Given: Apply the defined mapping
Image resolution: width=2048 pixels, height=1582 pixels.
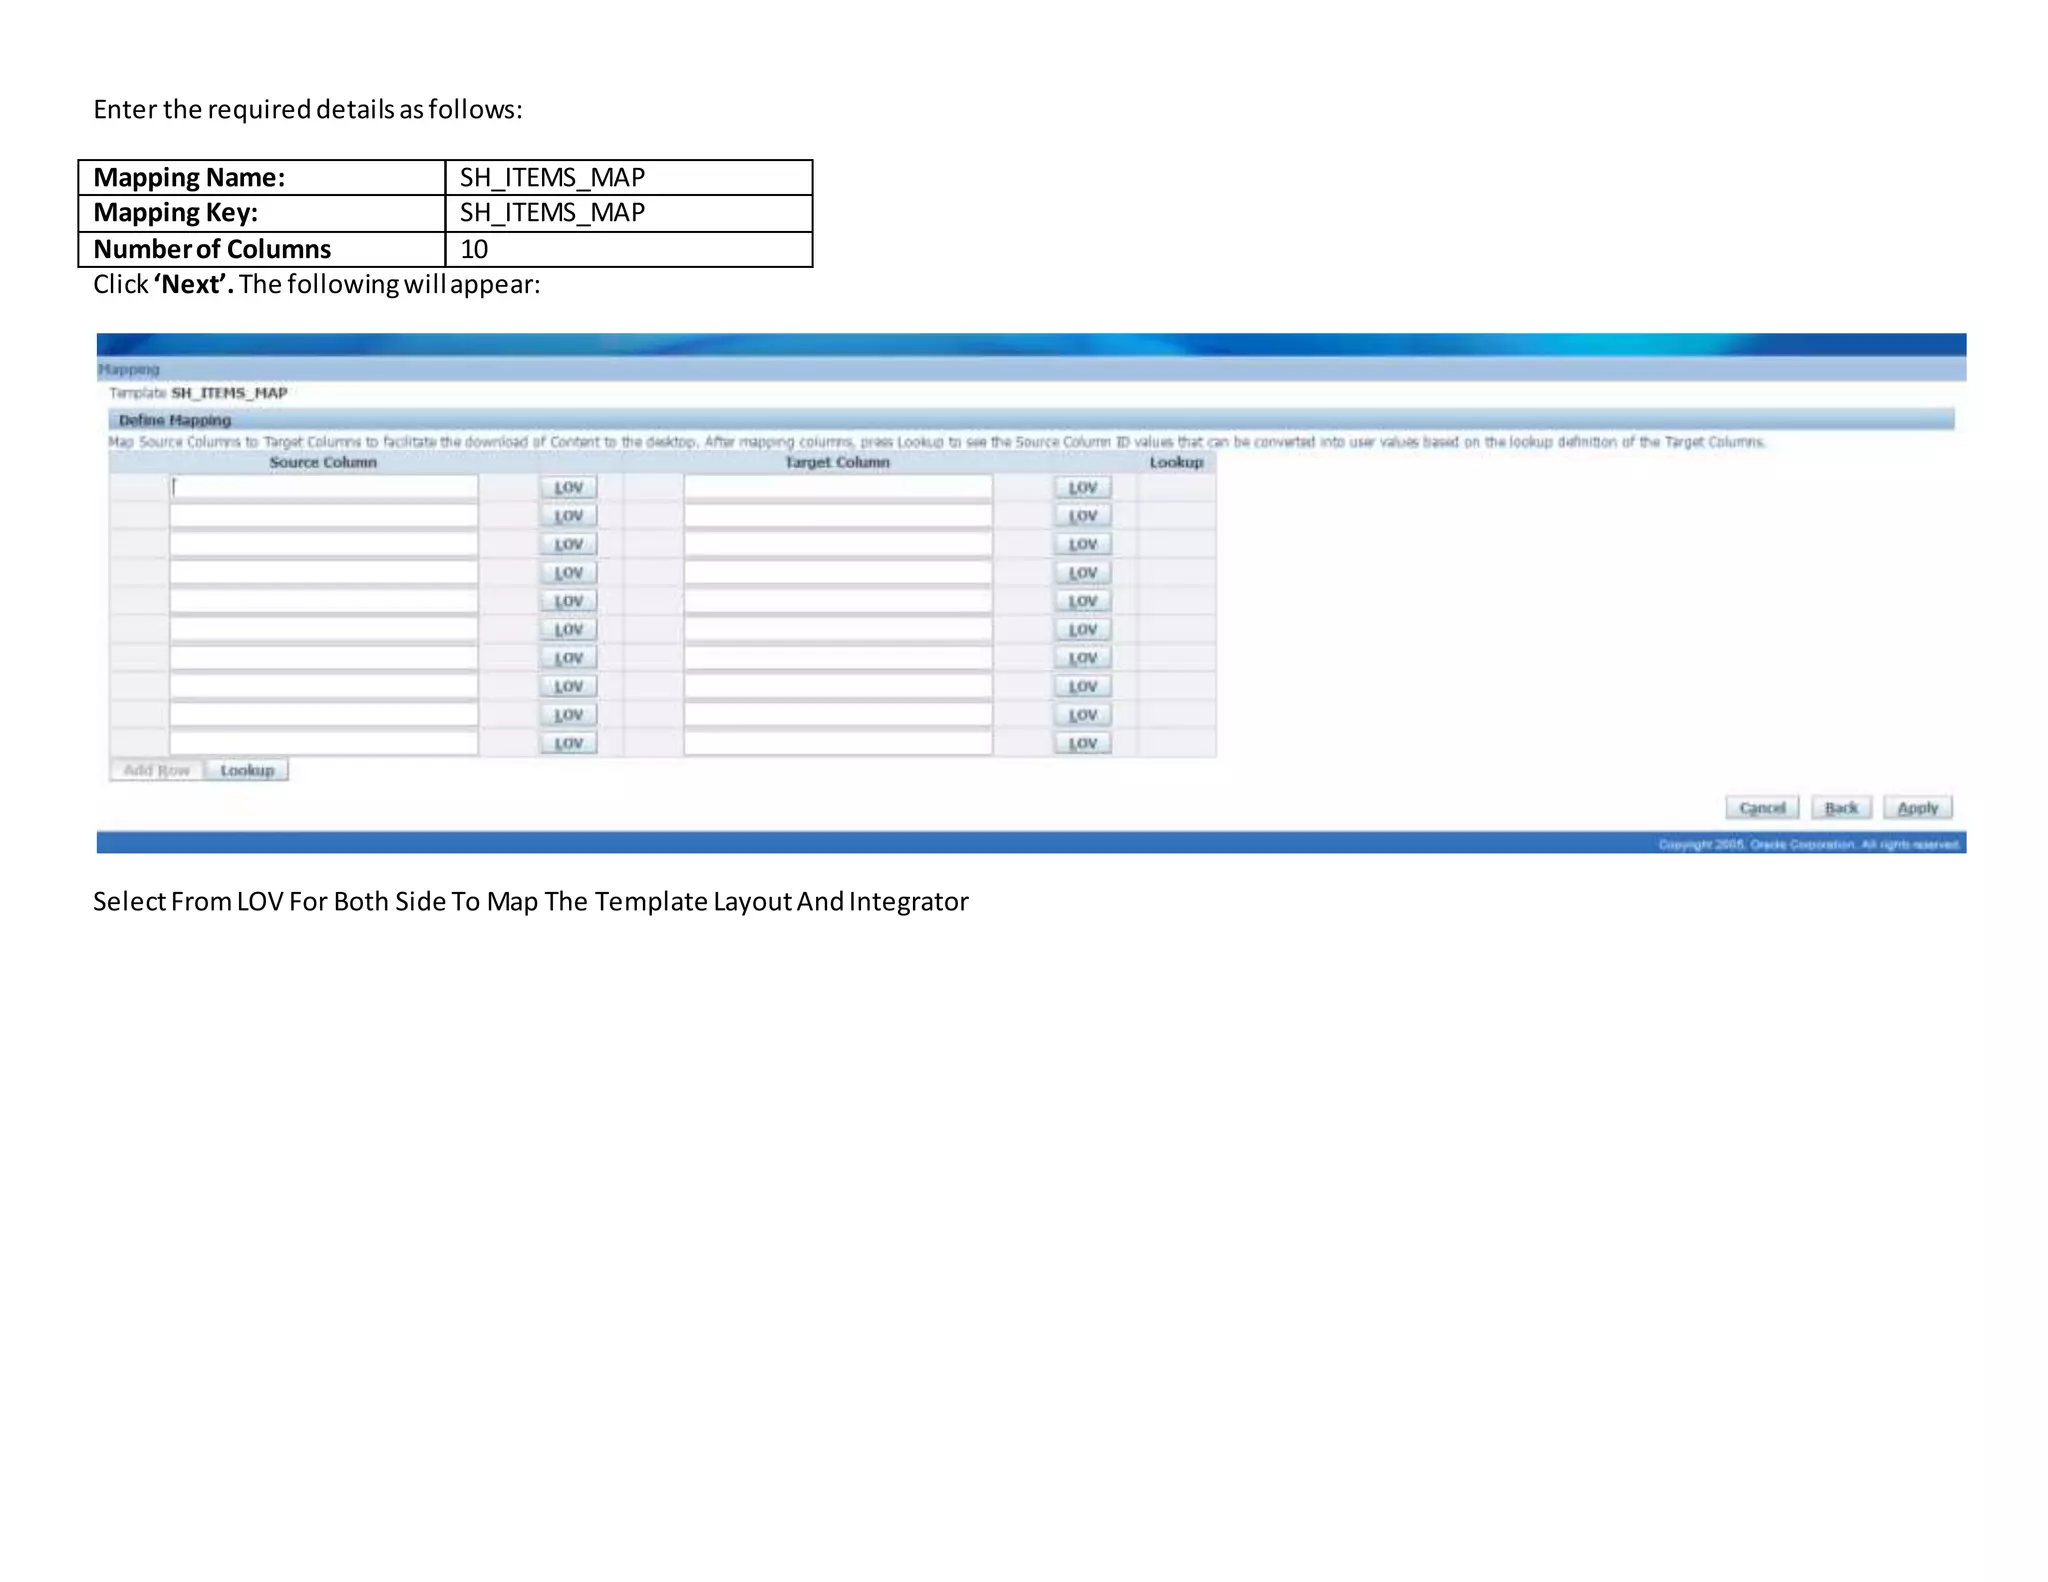Looking at the screenshot, I should tap(1918, 808).
